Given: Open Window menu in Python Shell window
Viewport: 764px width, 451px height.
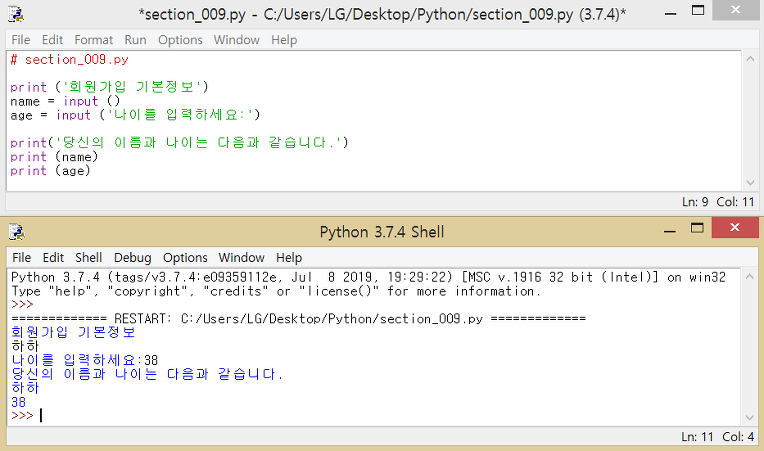Looking at the screenshot, I should (x=242, y=258).
